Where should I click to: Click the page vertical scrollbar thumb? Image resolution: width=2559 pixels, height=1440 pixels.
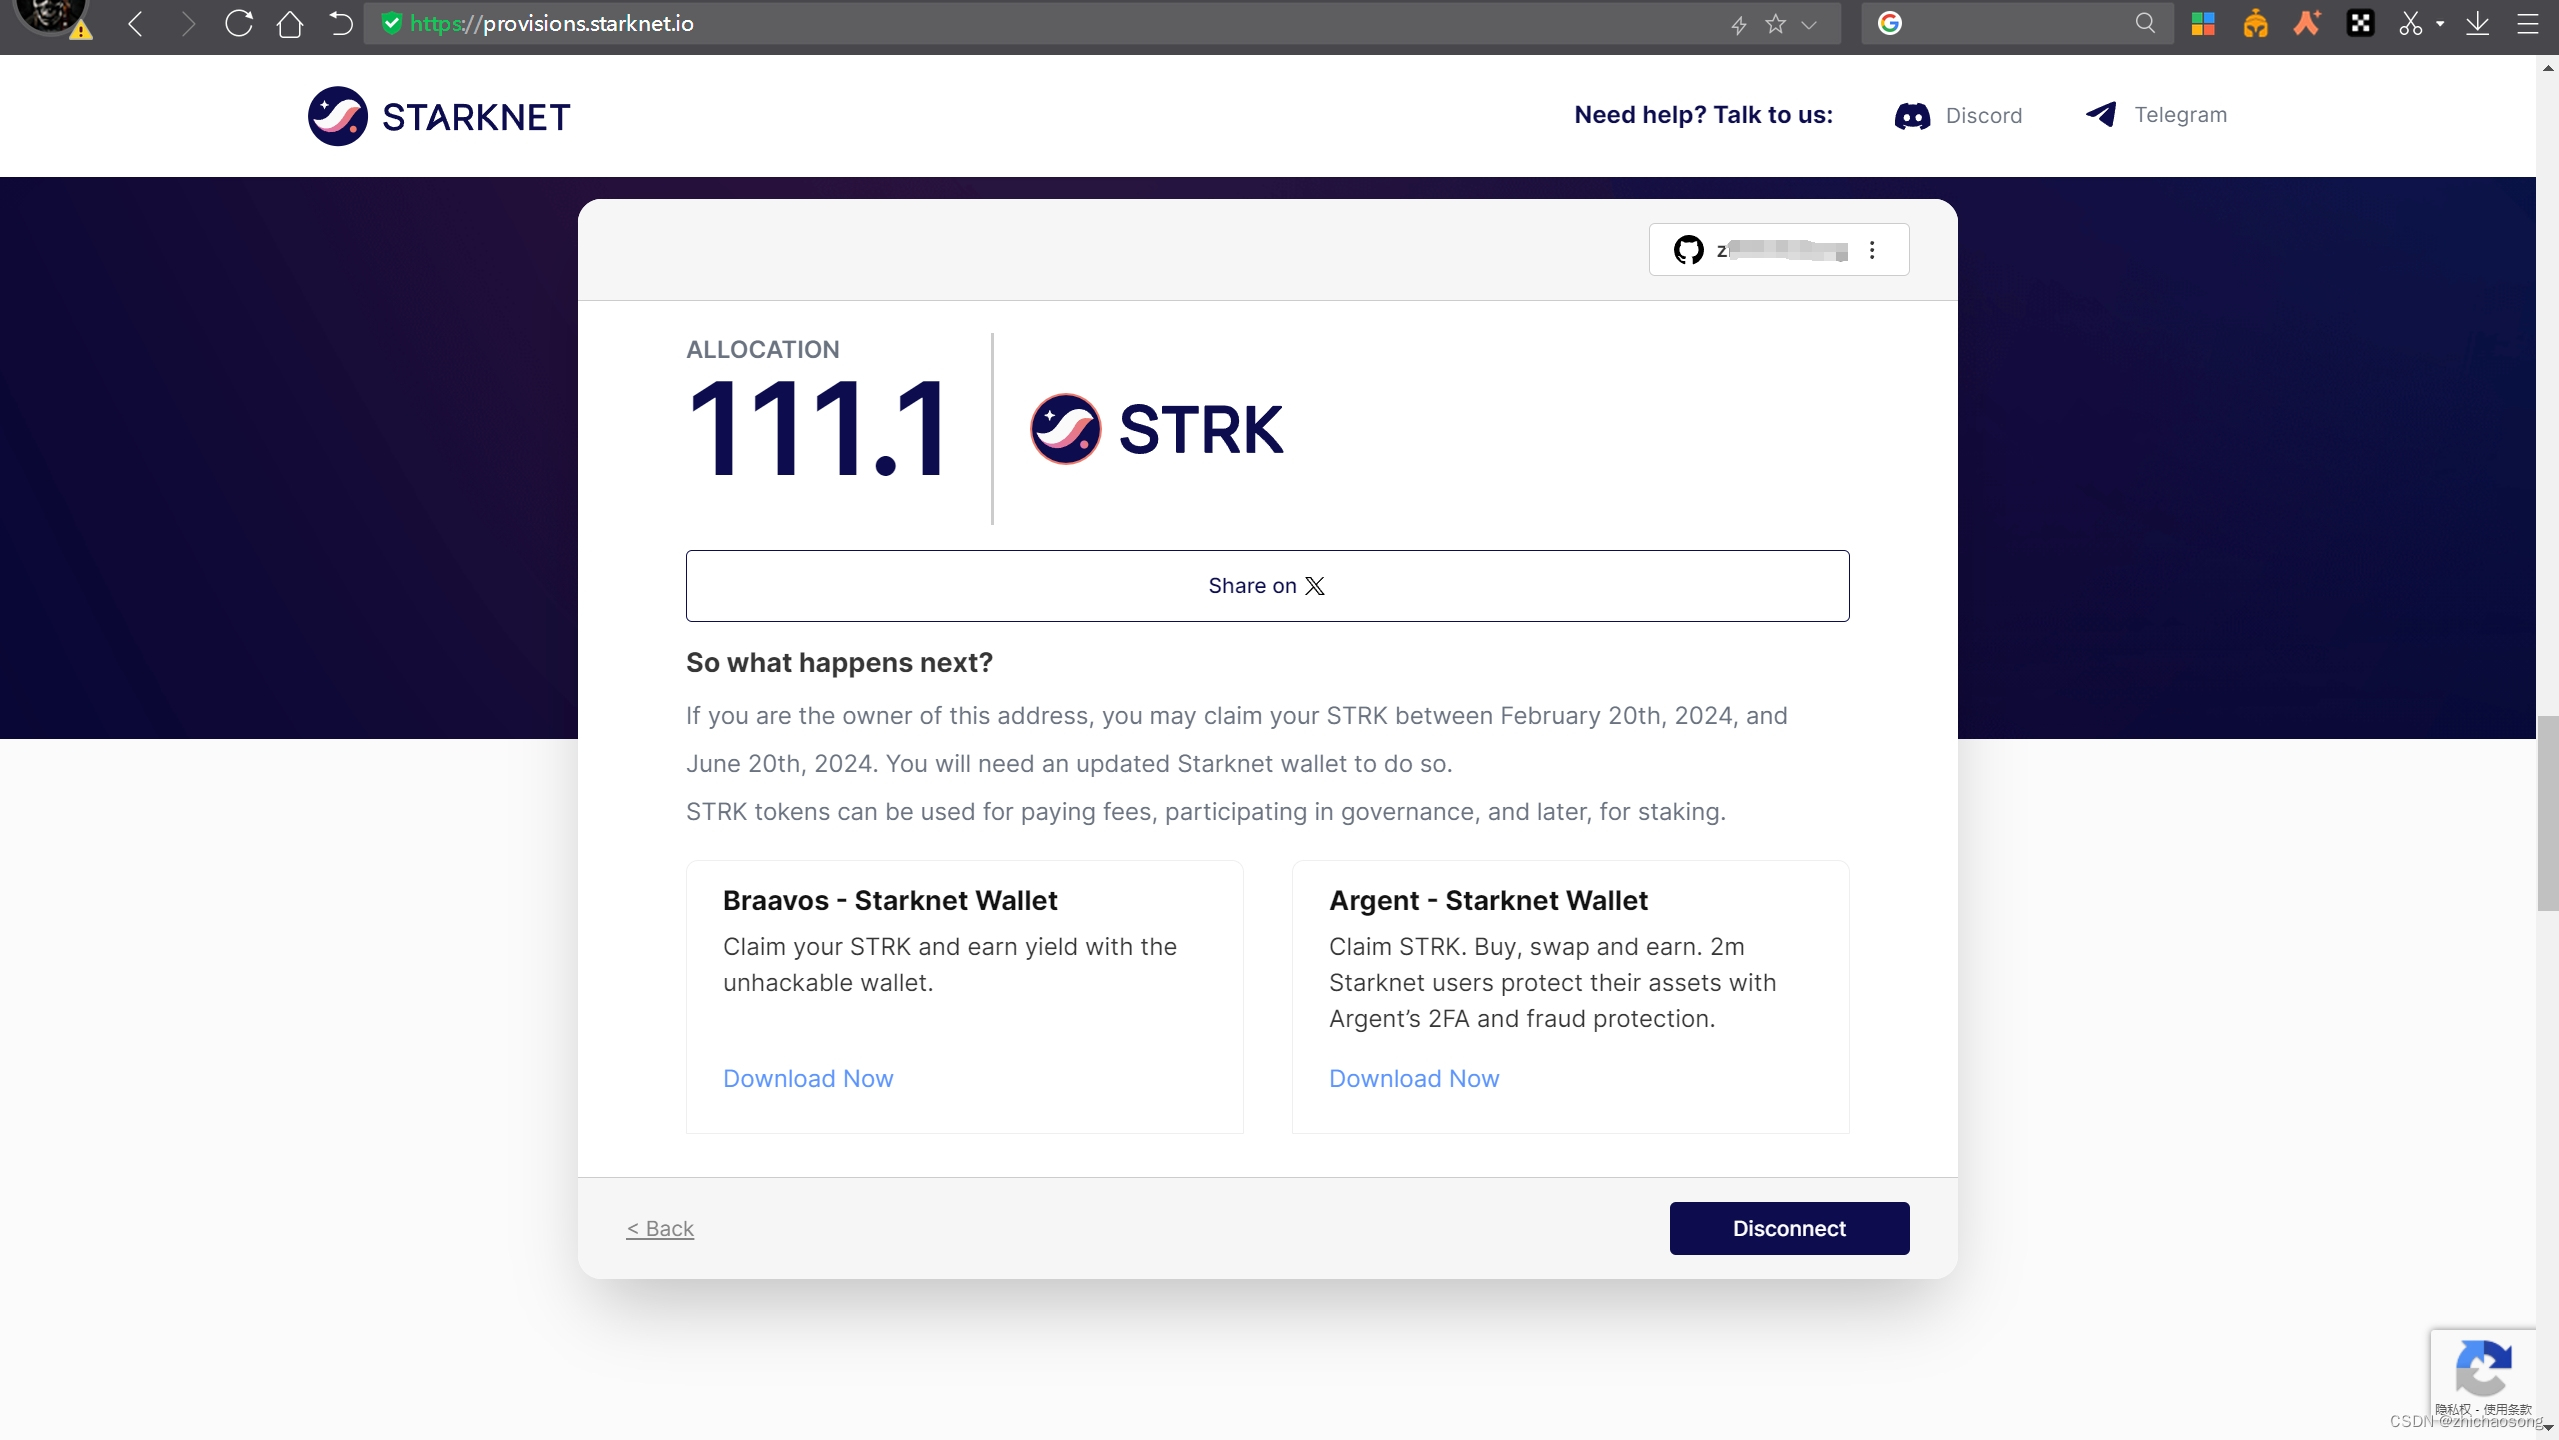pyautogui.click(x=2546, y=812)
